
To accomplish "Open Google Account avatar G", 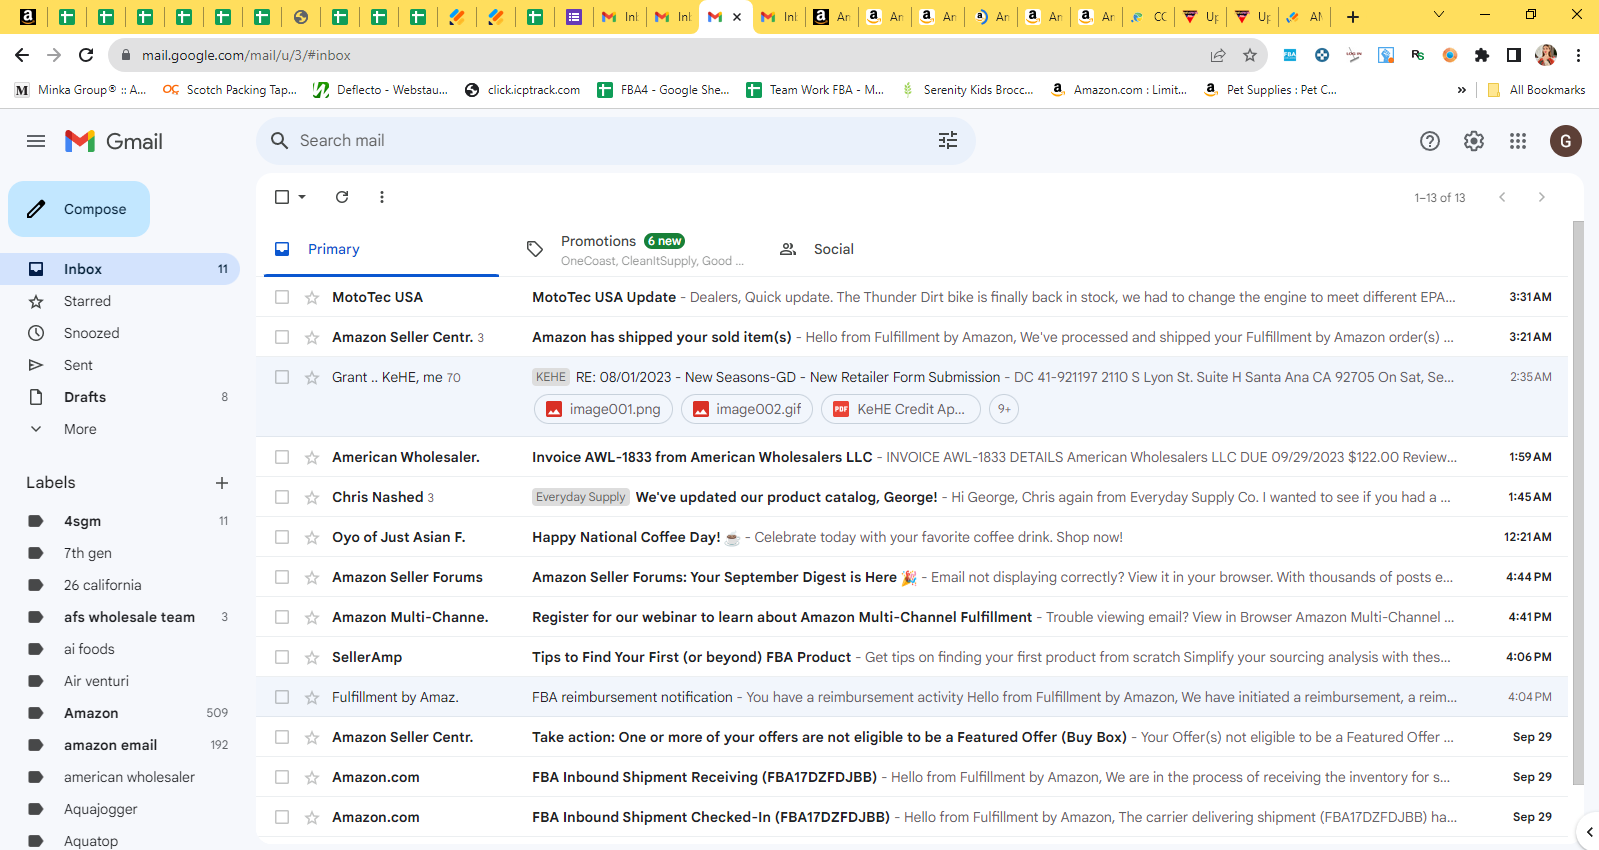I will (1566, 141).
